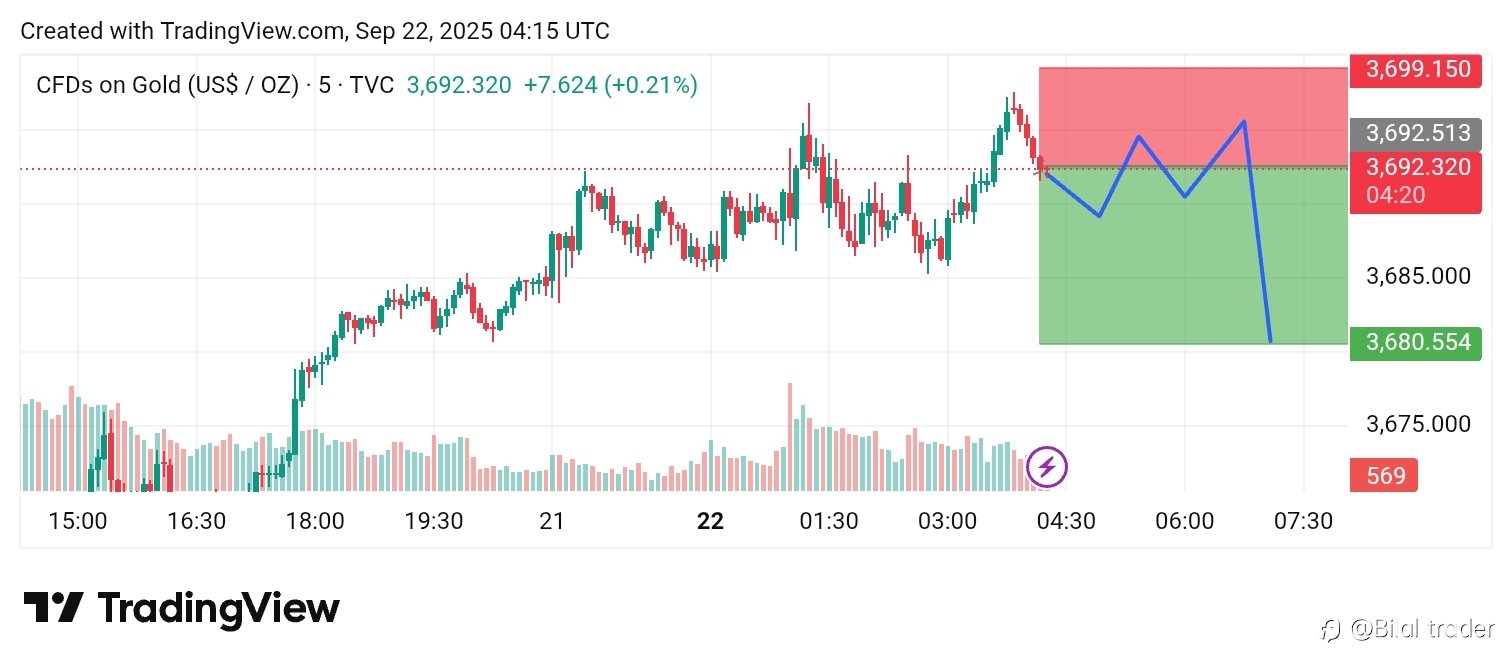Click the bold 22 date marker
This screenshot has height=668, width=1512.
pyautogui.click(x=709, y=521)
